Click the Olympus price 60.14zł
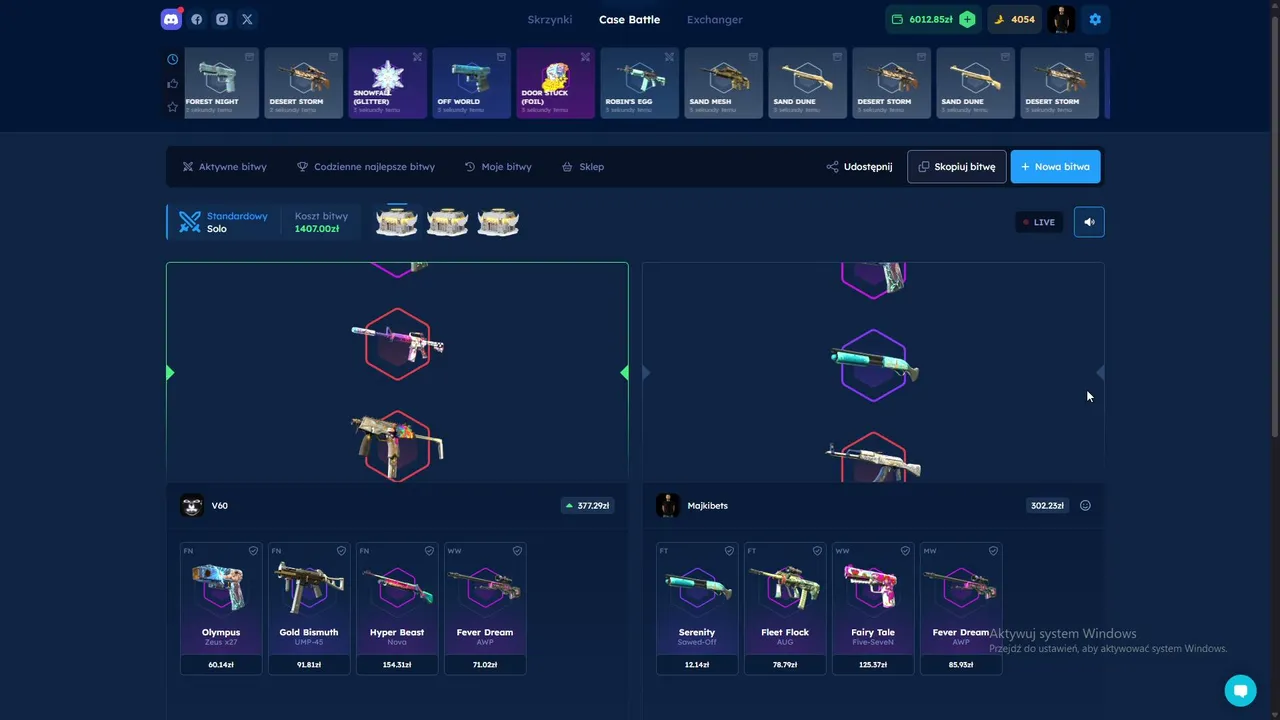 coord(221,664)
